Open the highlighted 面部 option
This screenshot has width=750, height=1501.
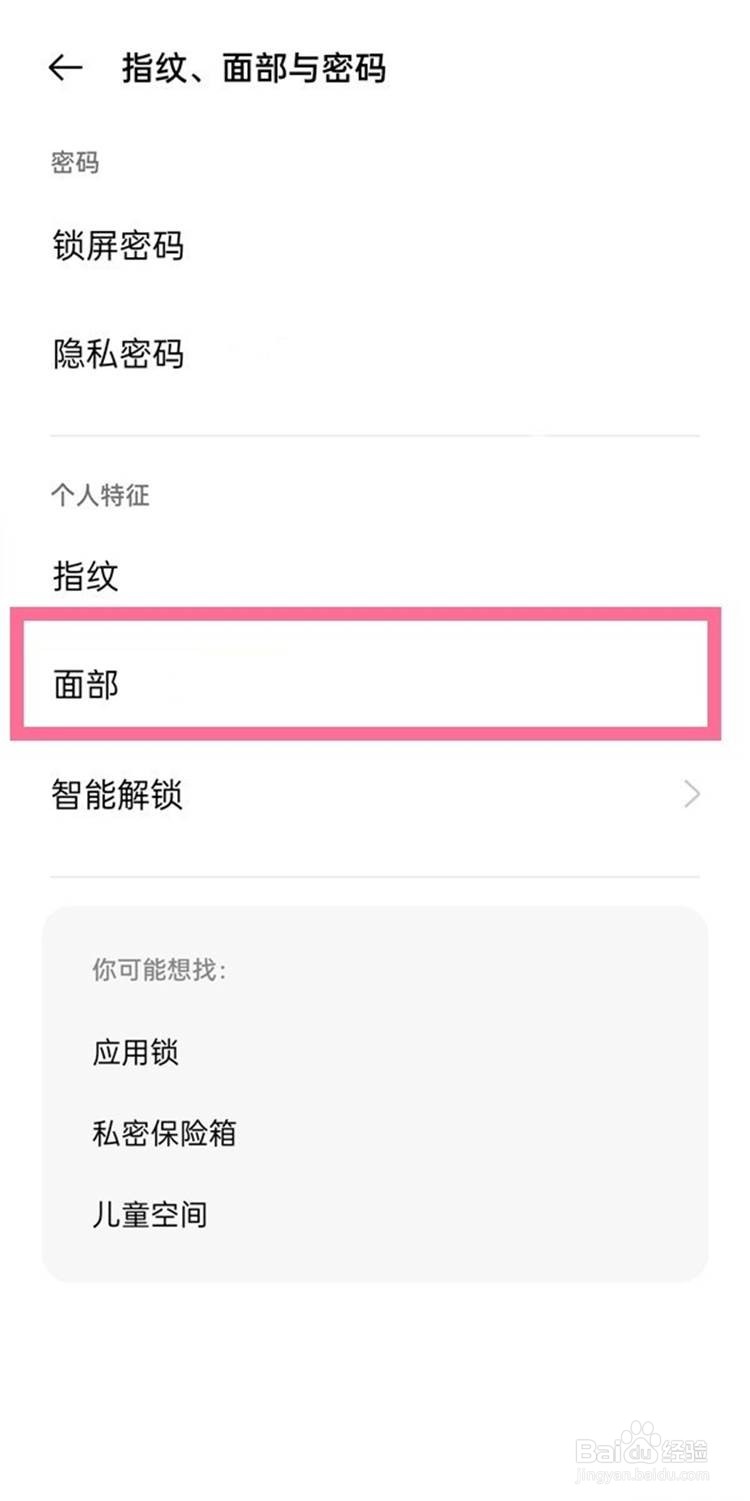coord(86,685)
